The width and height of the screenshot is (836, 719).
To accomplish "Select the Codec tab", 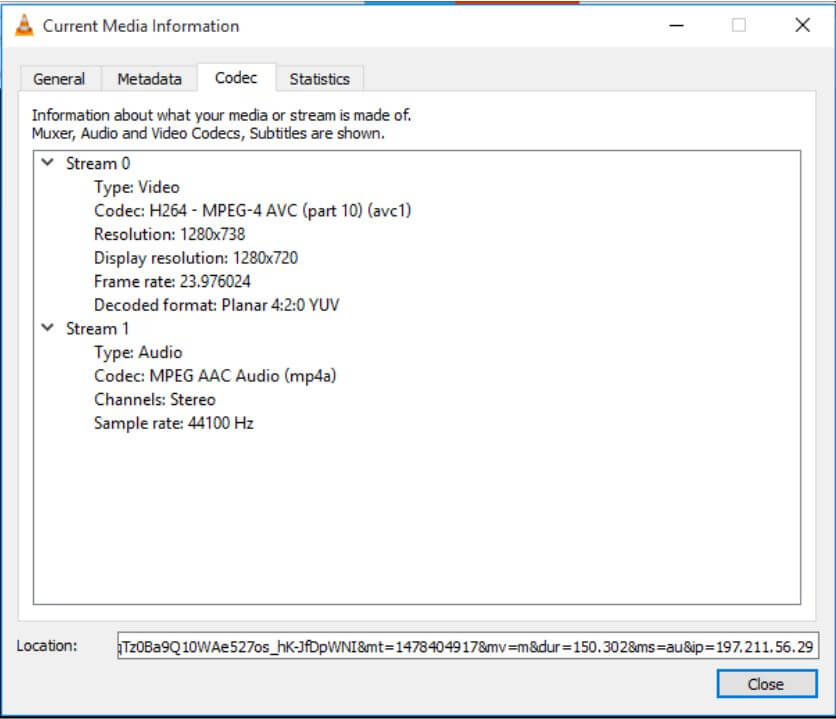I will (x=236, y=78).
